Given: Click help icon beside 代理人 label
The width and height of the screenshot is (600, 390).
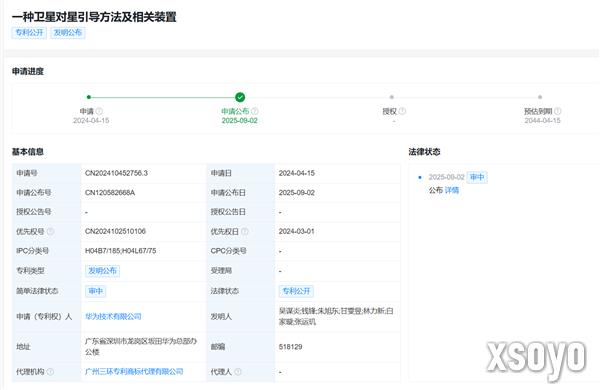Looking at the screenshot, I should [238, 372].
